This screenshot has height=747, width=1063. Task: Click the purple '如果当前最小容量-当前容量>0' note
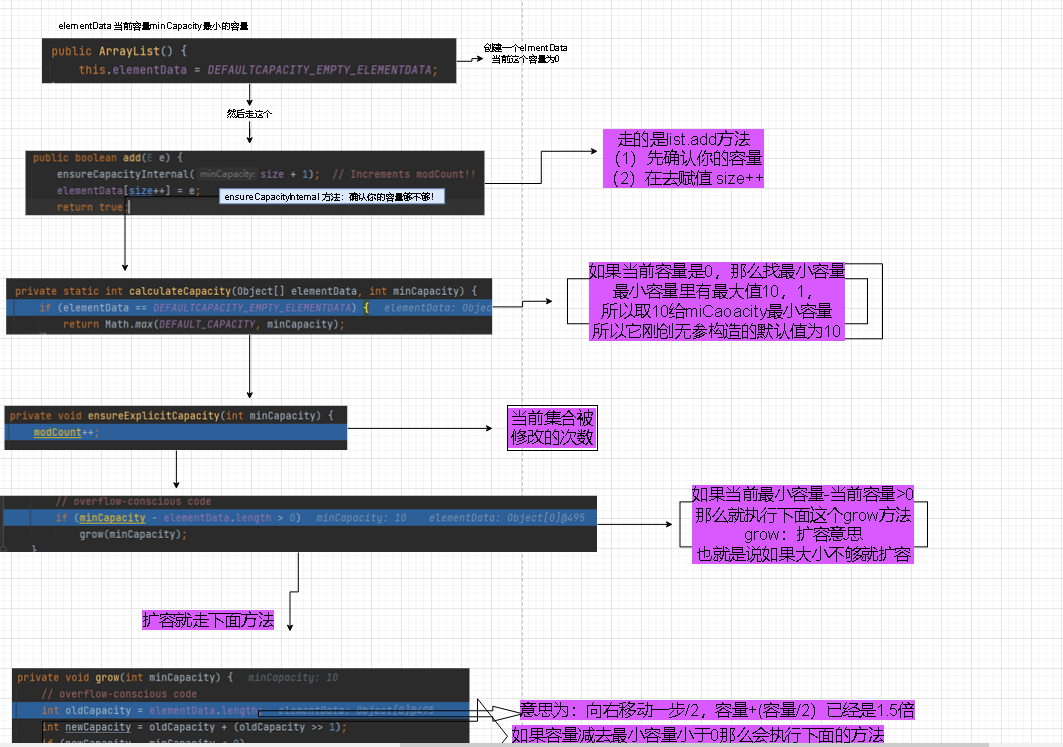(x=803, y=524)
